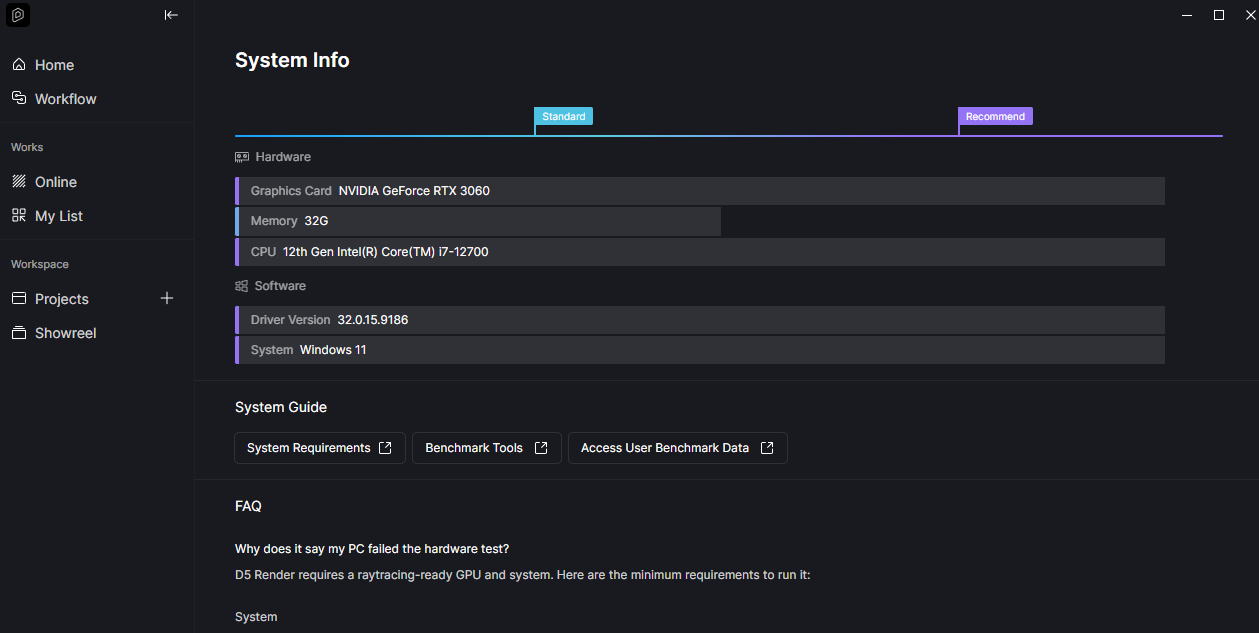Add new project with plus icon

167,298
